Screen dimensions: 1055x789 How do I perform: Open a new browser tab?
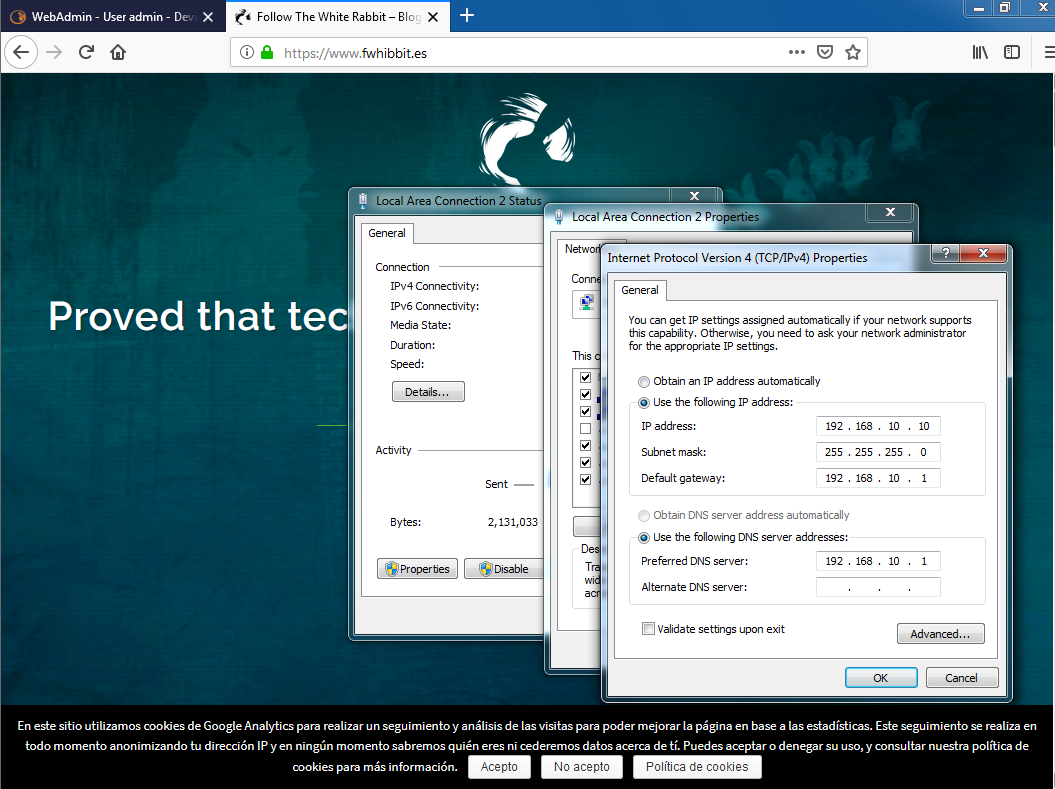pos(466,15)
